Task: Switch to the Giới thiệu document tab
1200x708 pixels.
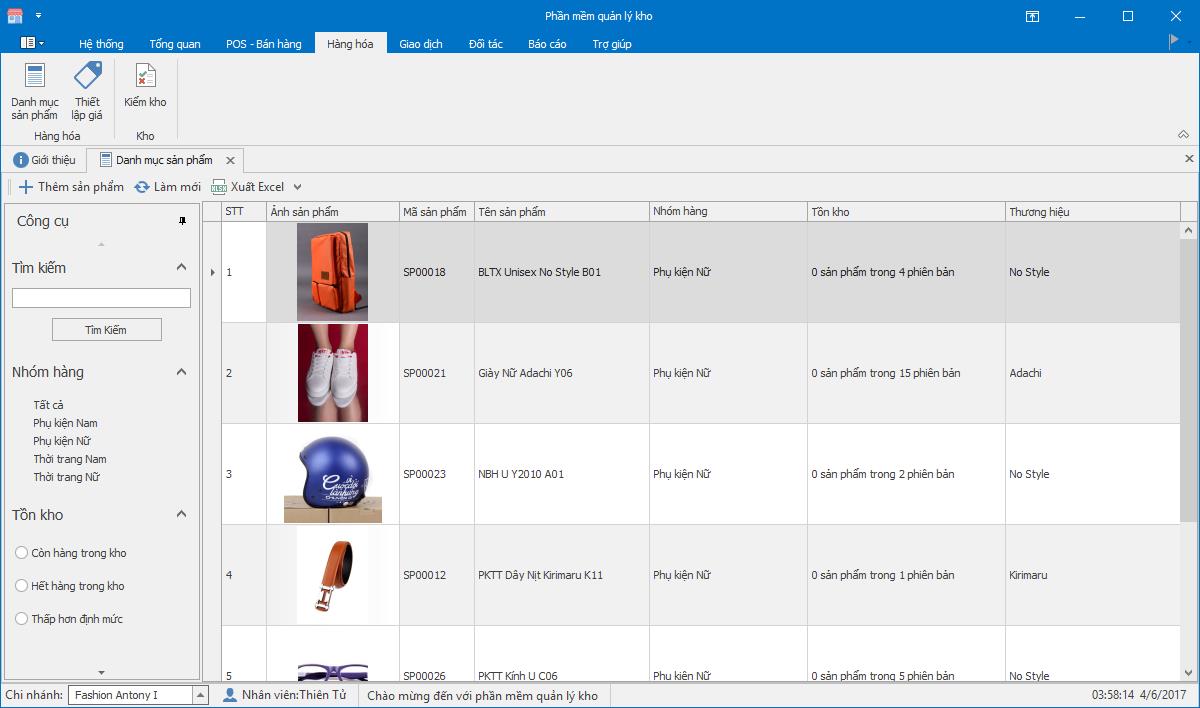Action: (45, 160)
